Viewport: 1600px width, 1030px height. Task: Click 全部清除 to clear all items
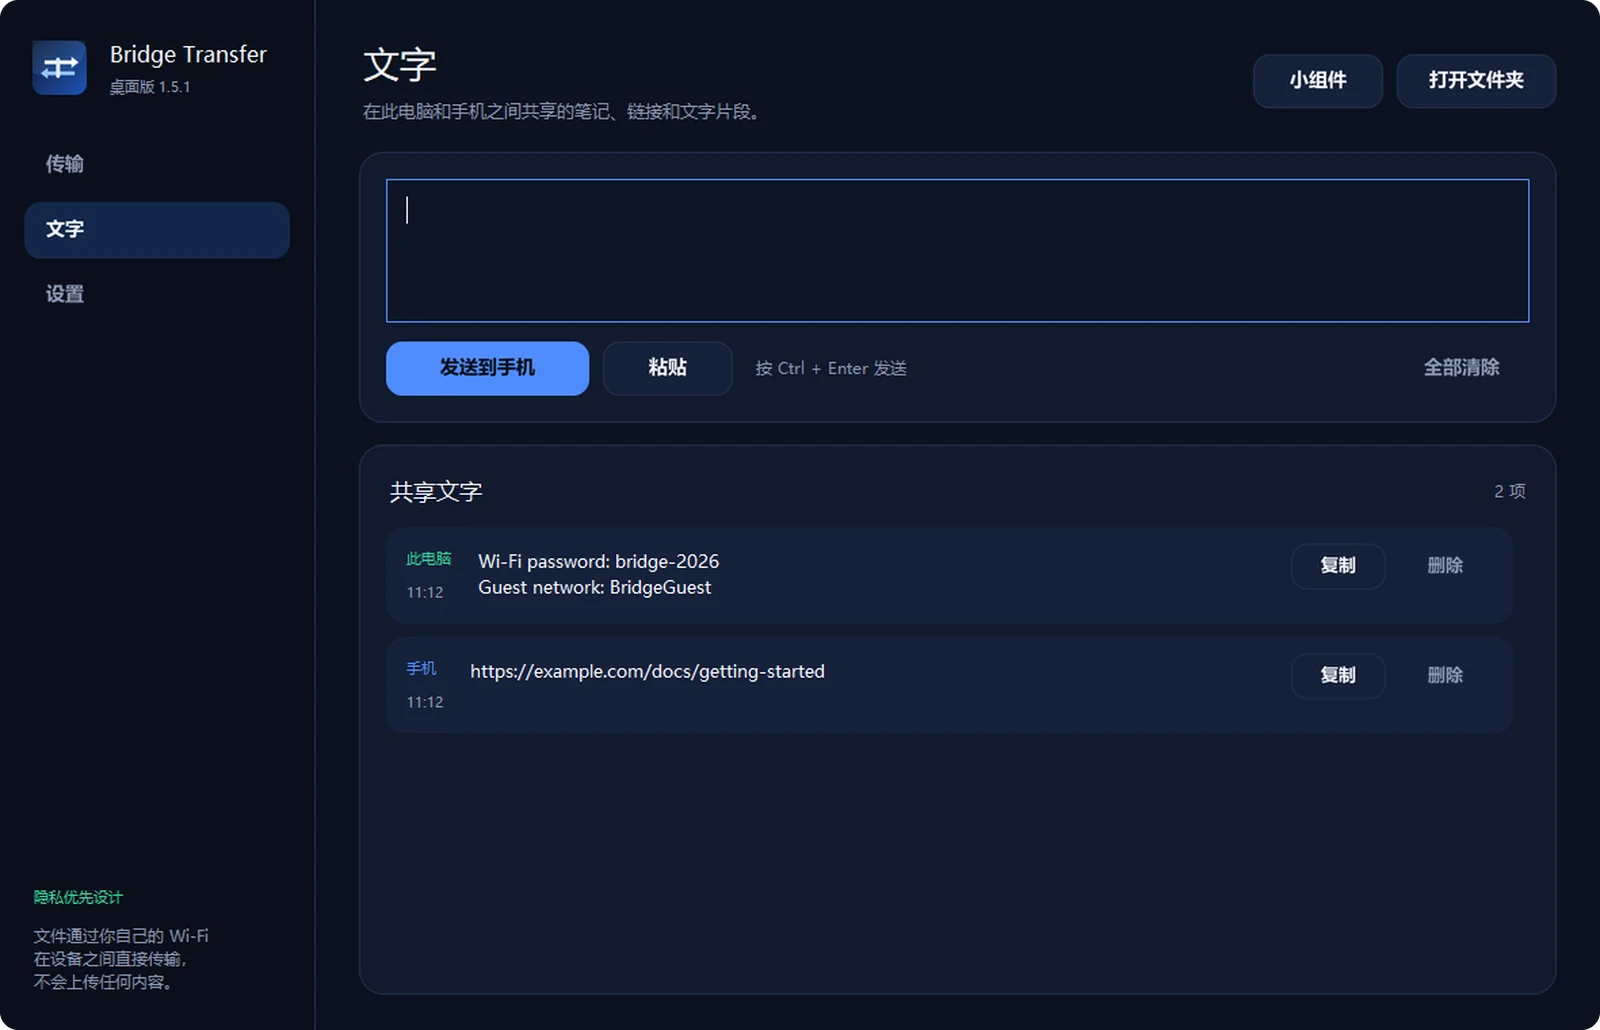tap(1461, 368)
